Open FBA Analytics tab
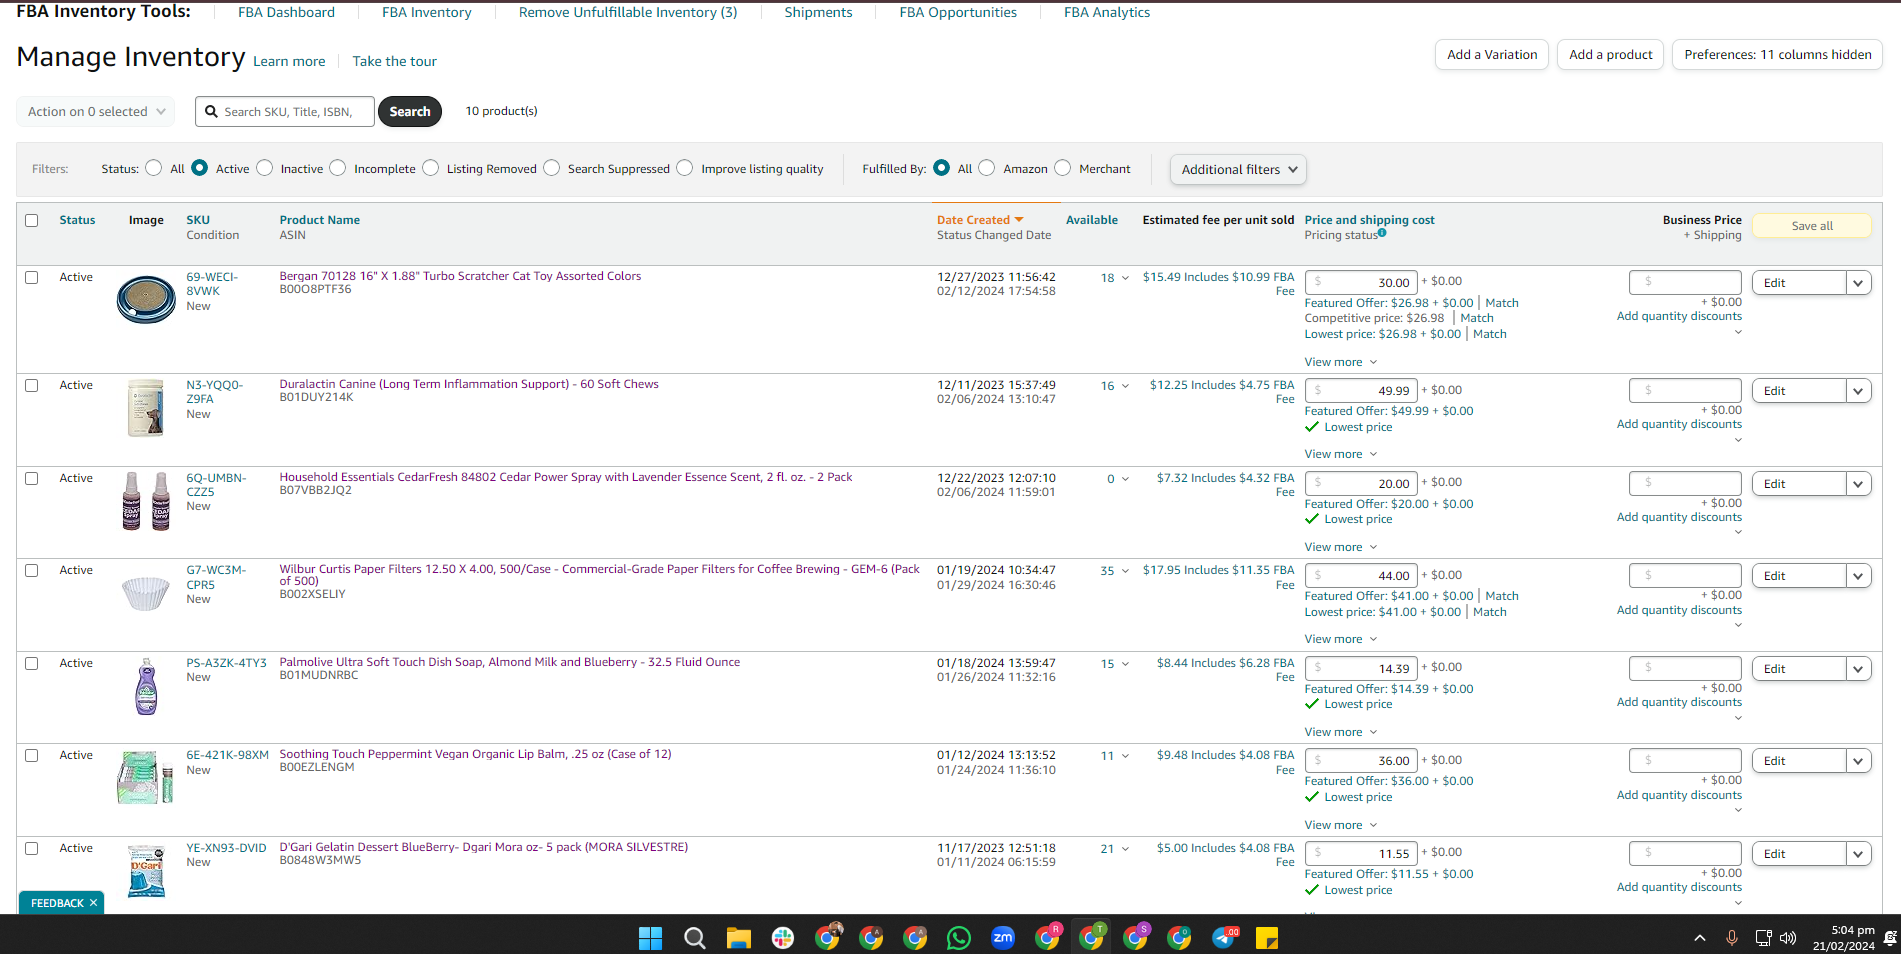 click(x=1107, y=12)
